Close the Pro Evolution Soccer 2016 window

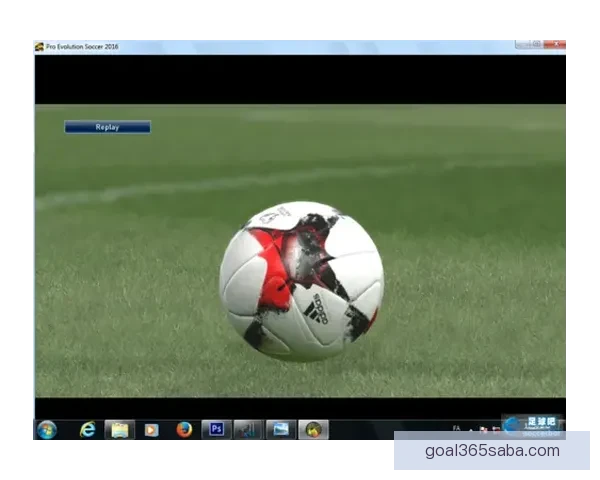(x=555, y=44)
